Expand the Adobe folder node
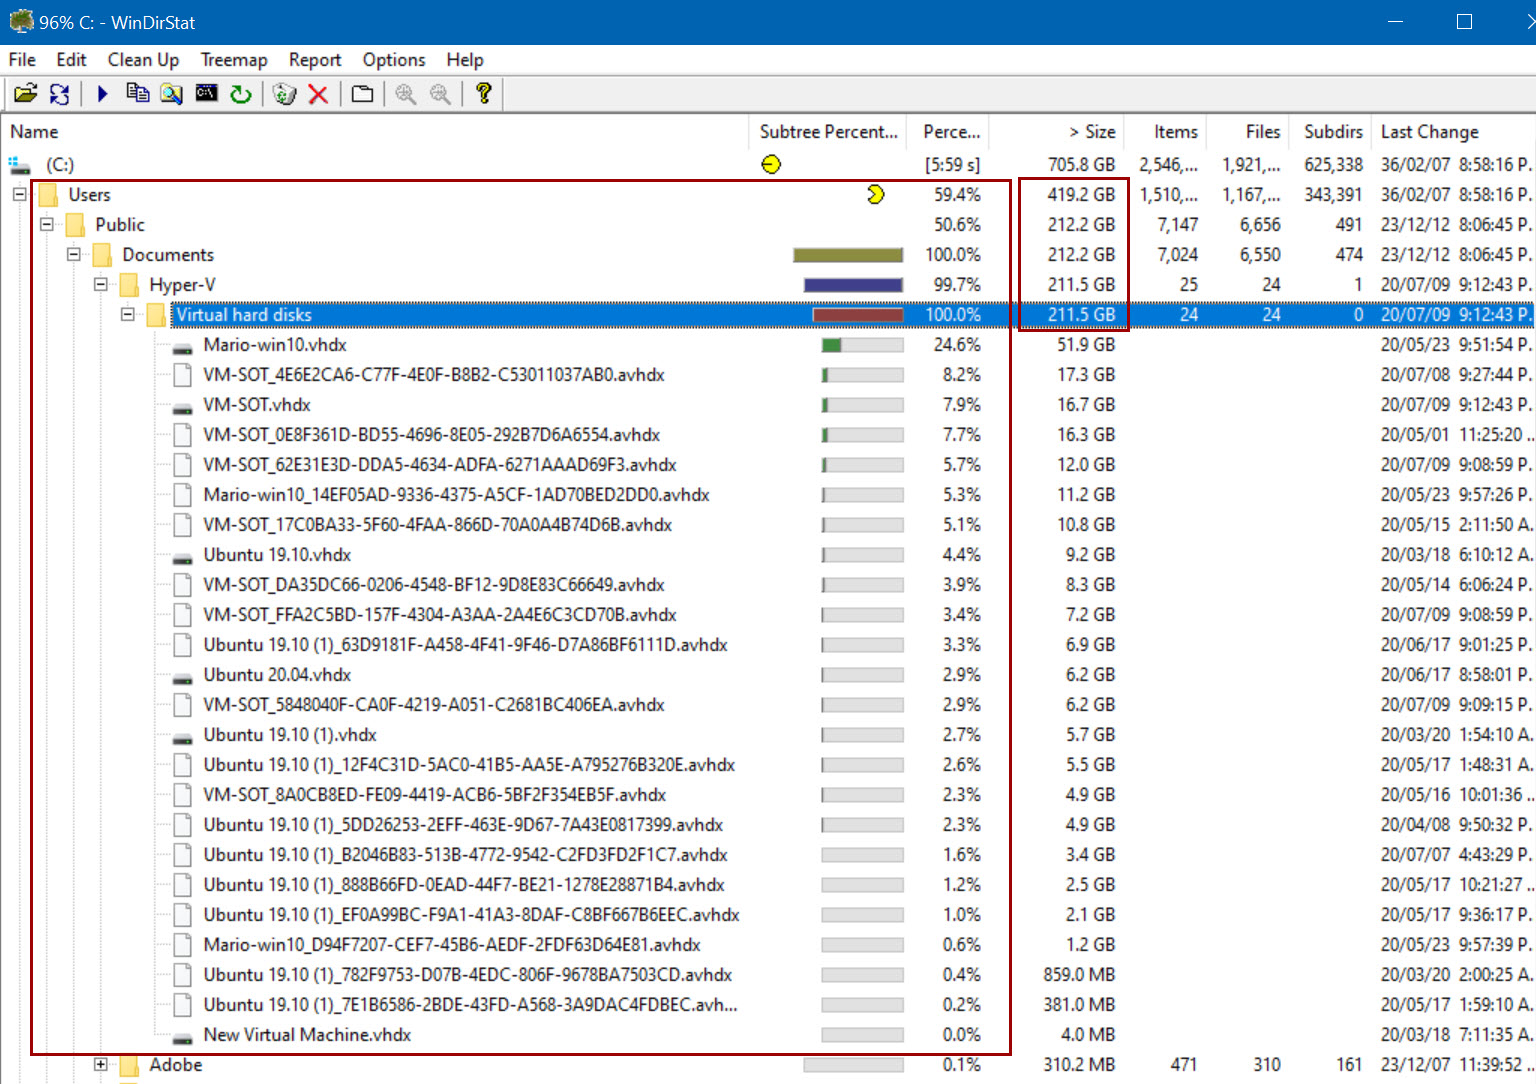1536x1084 pixels. 100,1064
